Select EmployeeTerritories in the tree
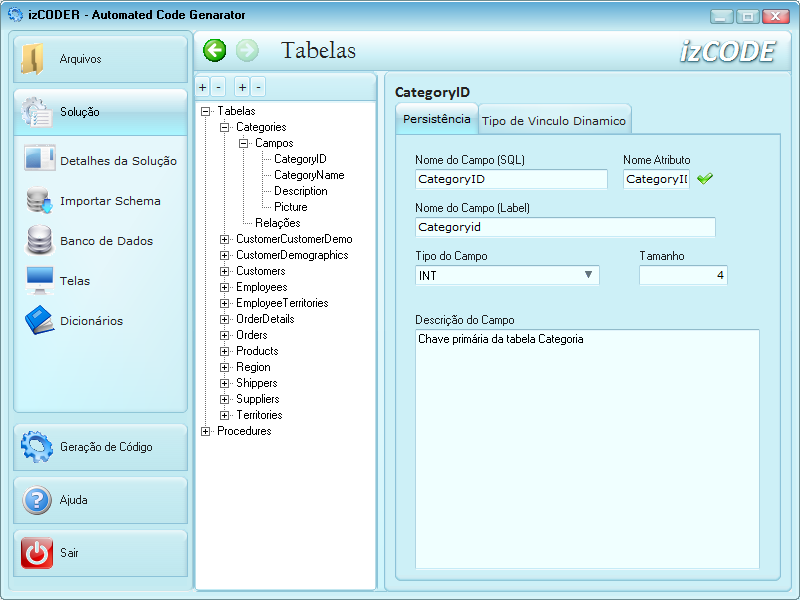The height and width of the screenshot is (600, 800). (282, 303)
